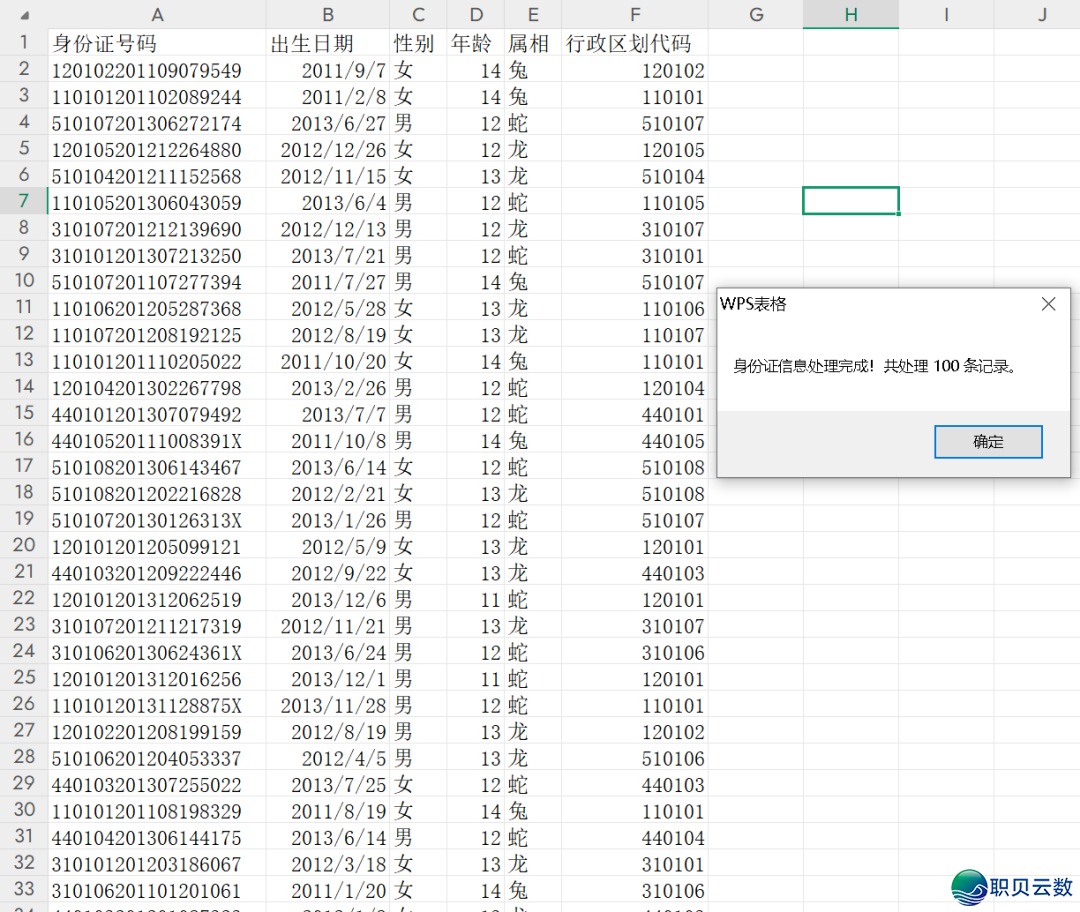The height and width of the screenshot is (912, 1080).
Task: Select column F header
Action: (635, 14)
